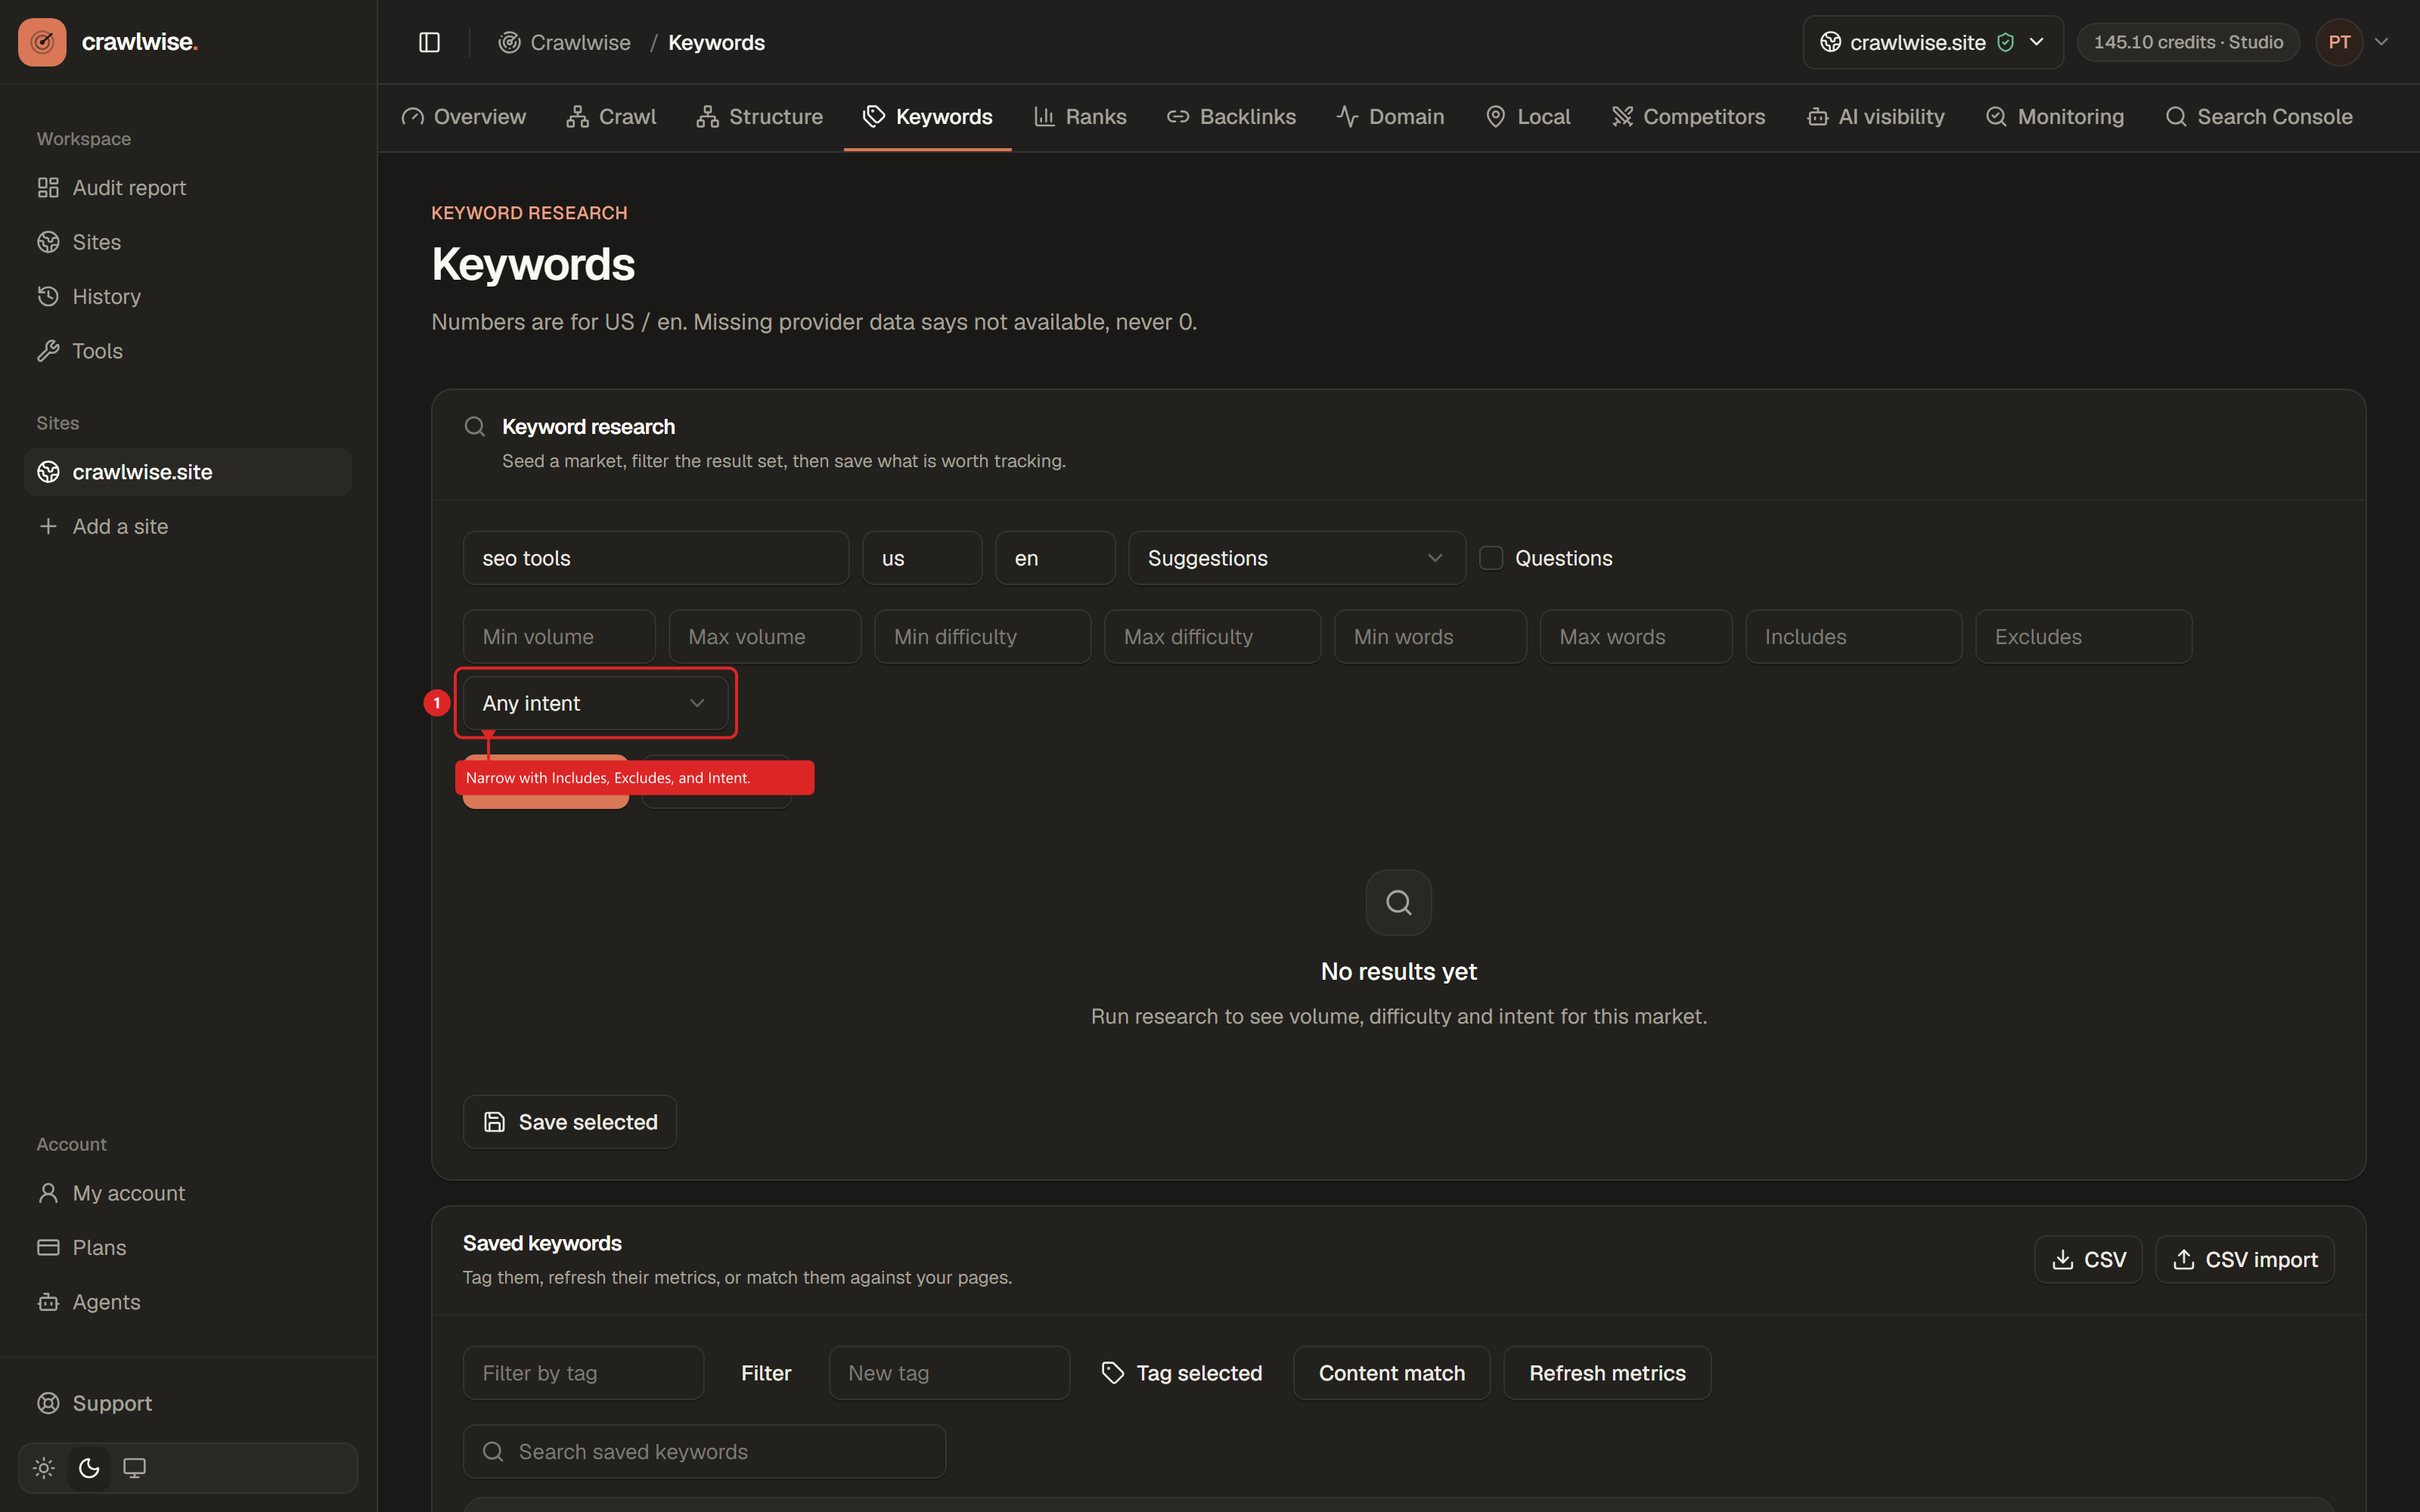Open the AI visibility tab
The height and width of the screenshot is (1512, 2420).
(x=1876, y=117)
